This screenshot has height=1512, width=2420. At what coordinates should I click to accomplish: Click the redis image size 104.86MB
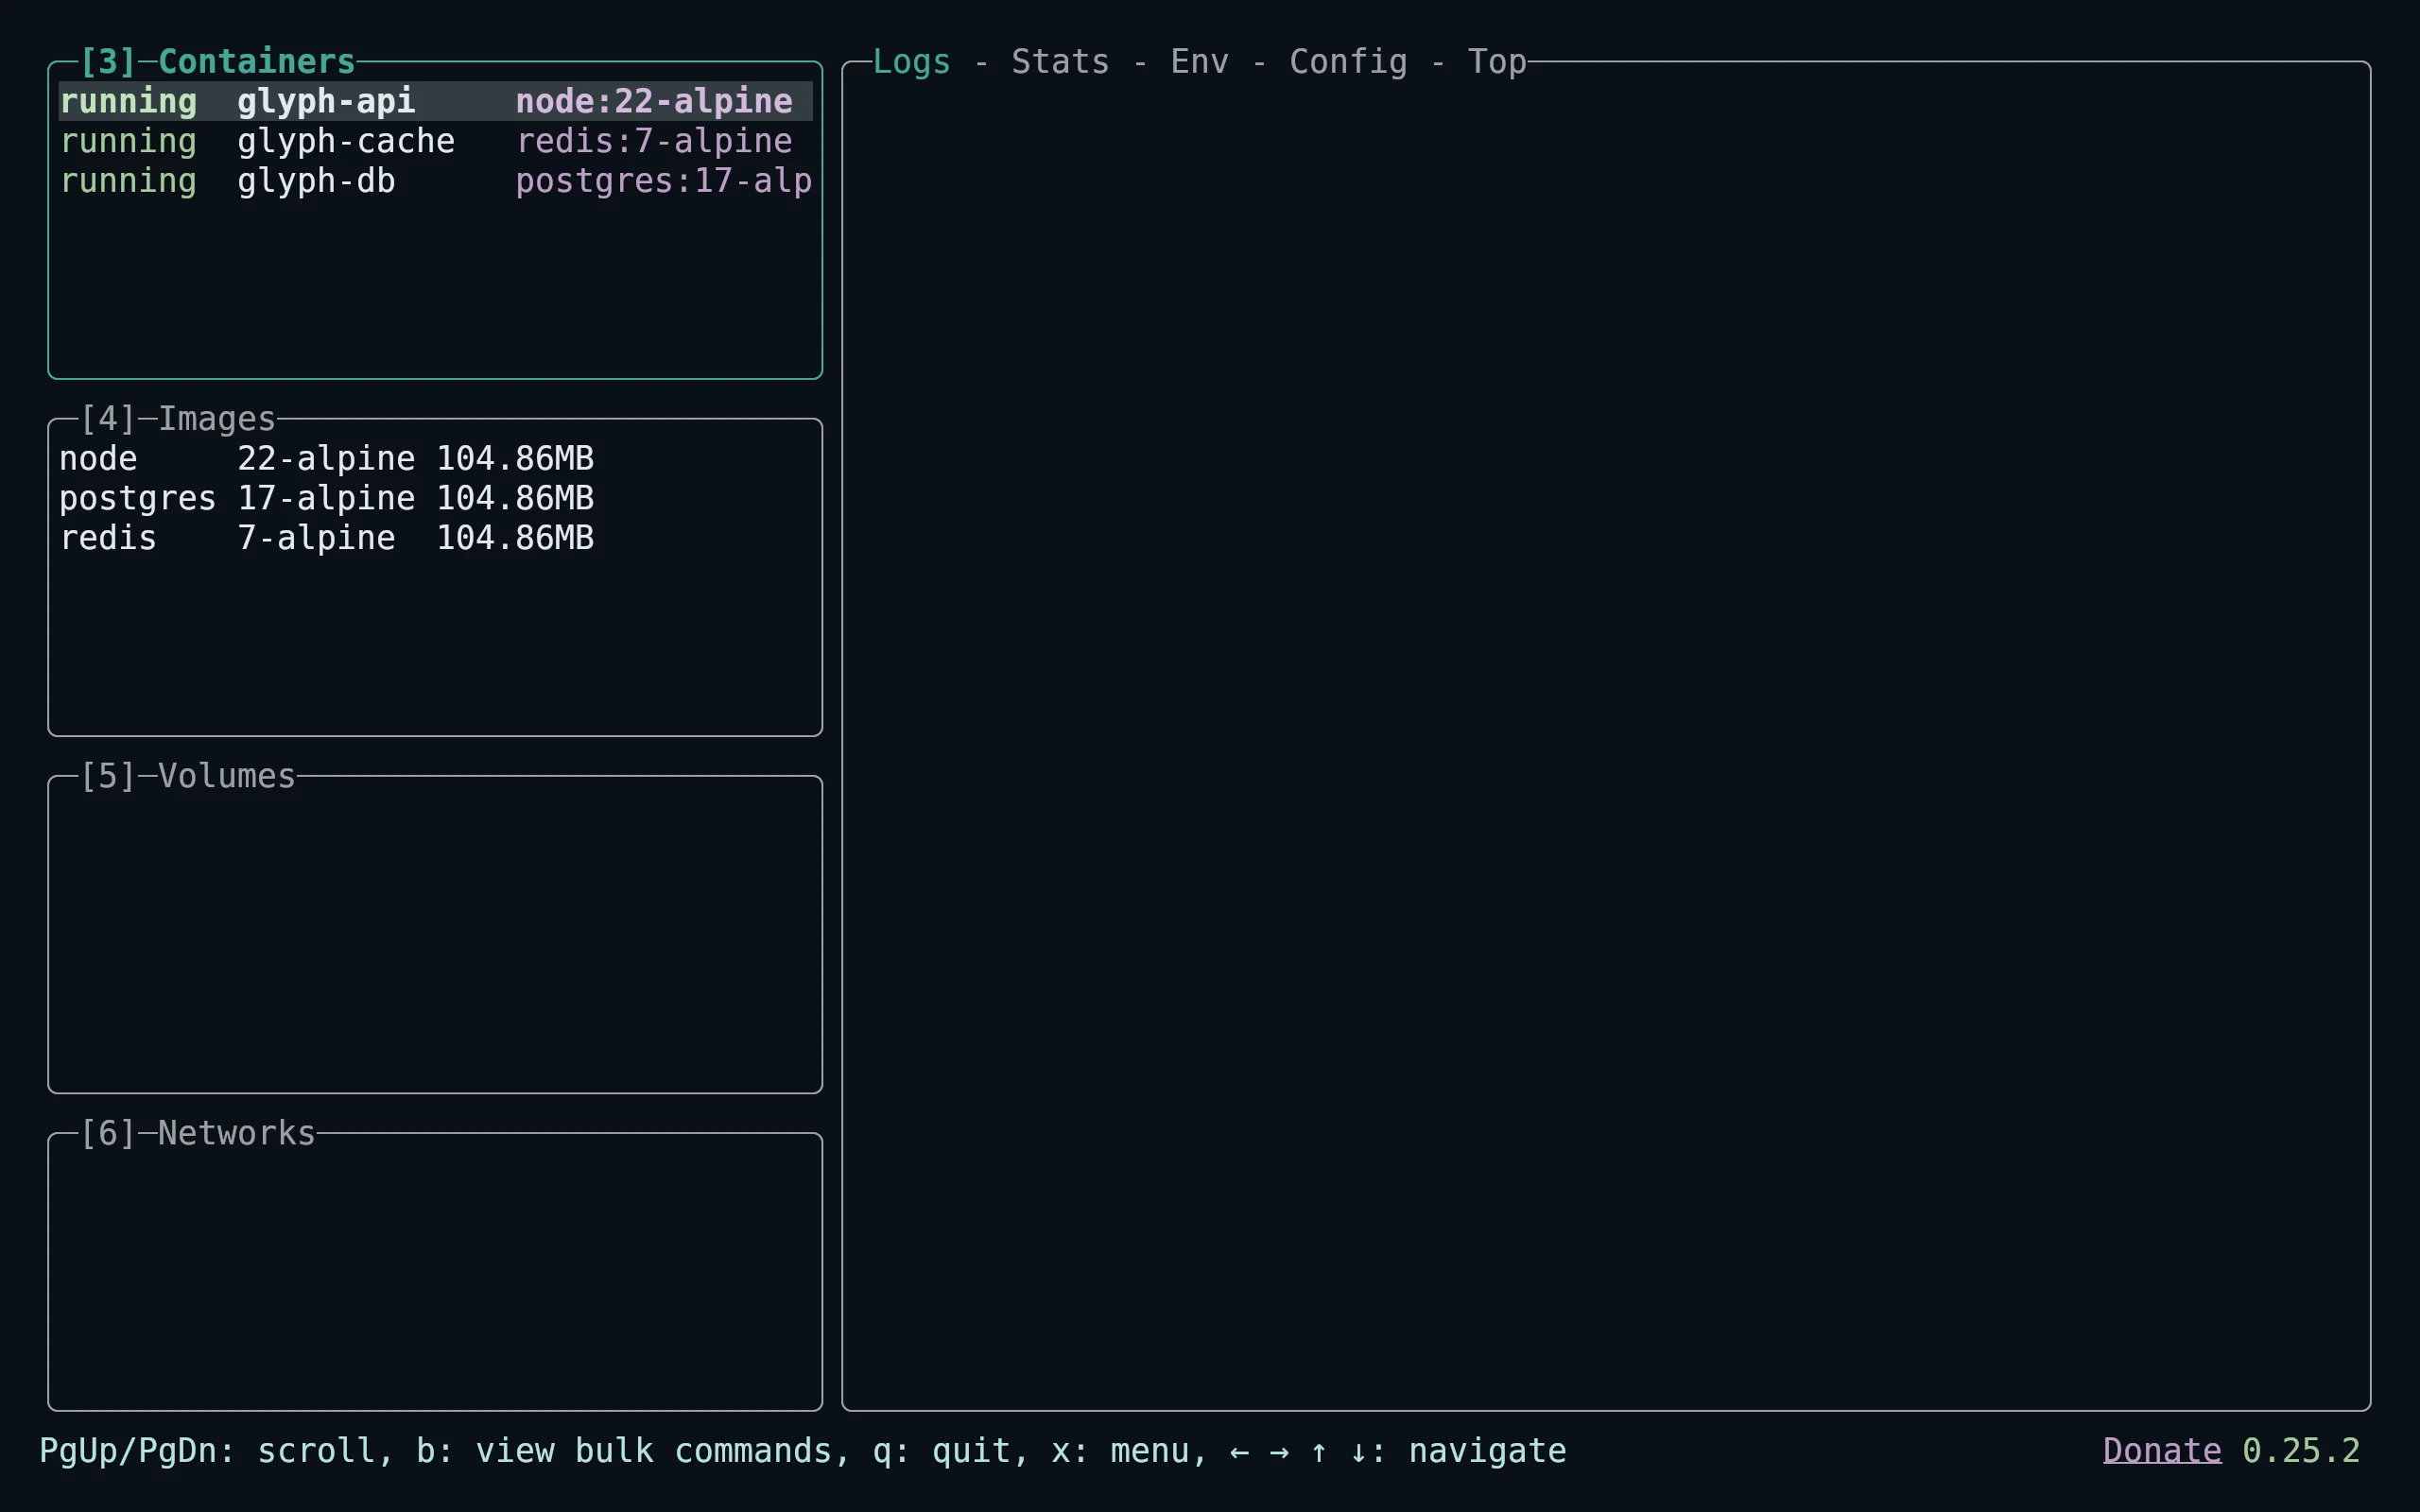tap(515, 538)
